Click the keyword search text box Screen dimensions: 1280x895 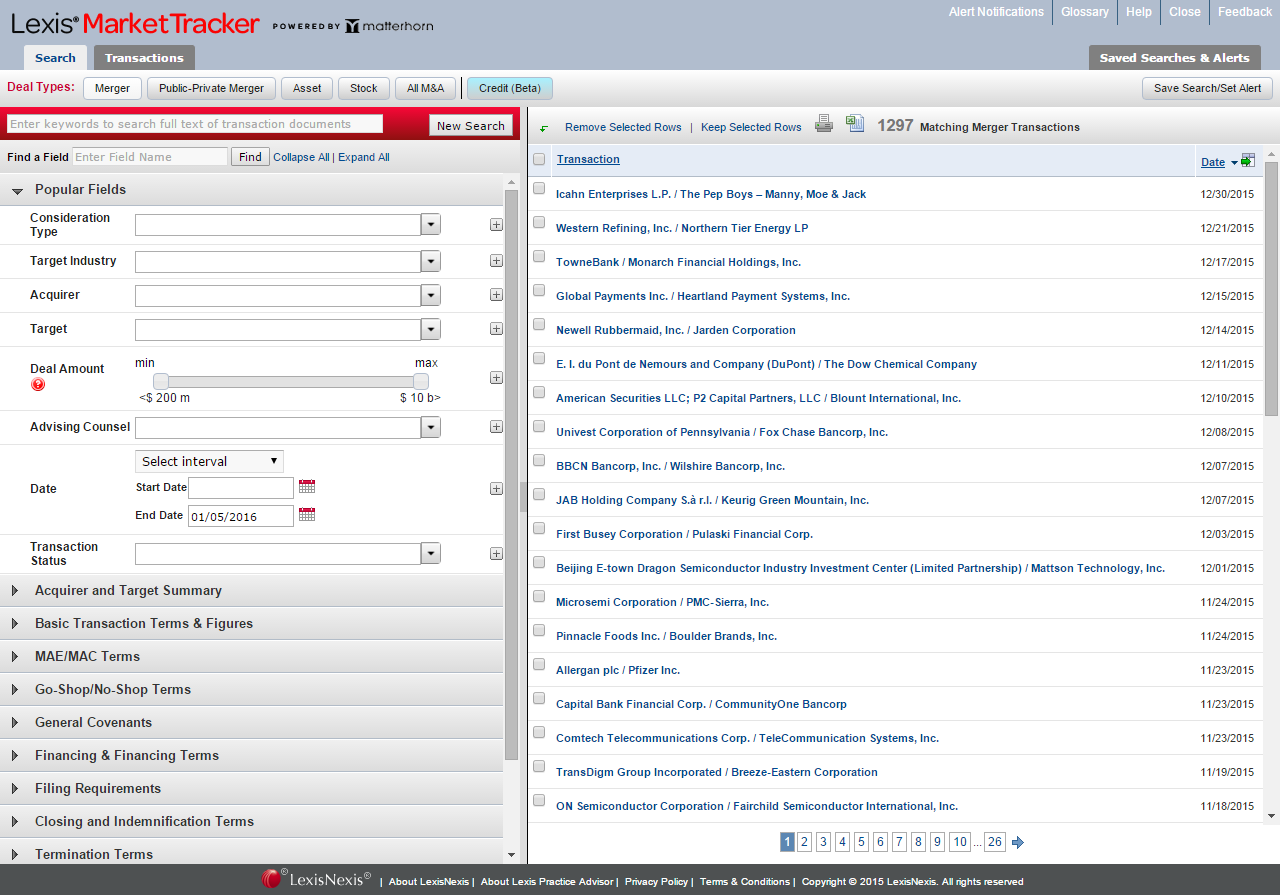click(195, 124)
